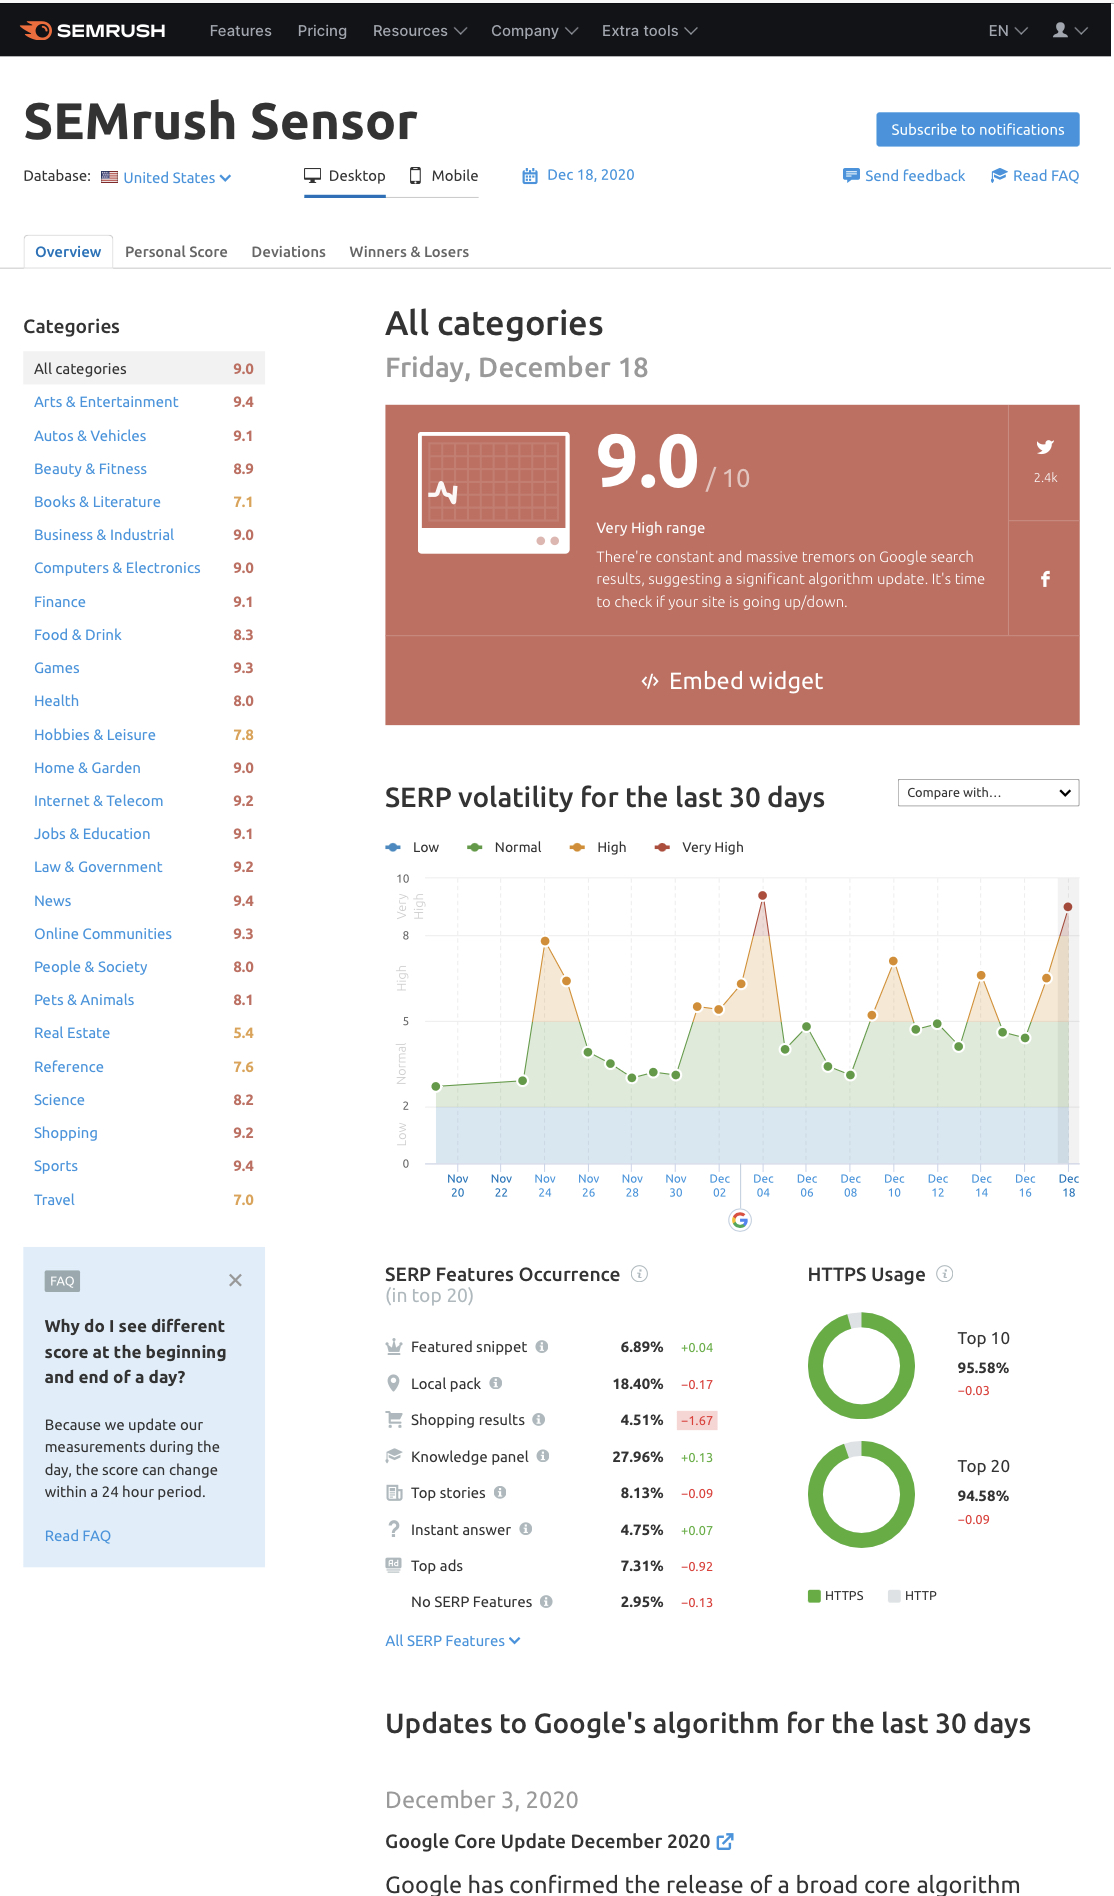Expand United States database selector
The width and height of the screenshot is (1114, 1896).
[167, 178]
